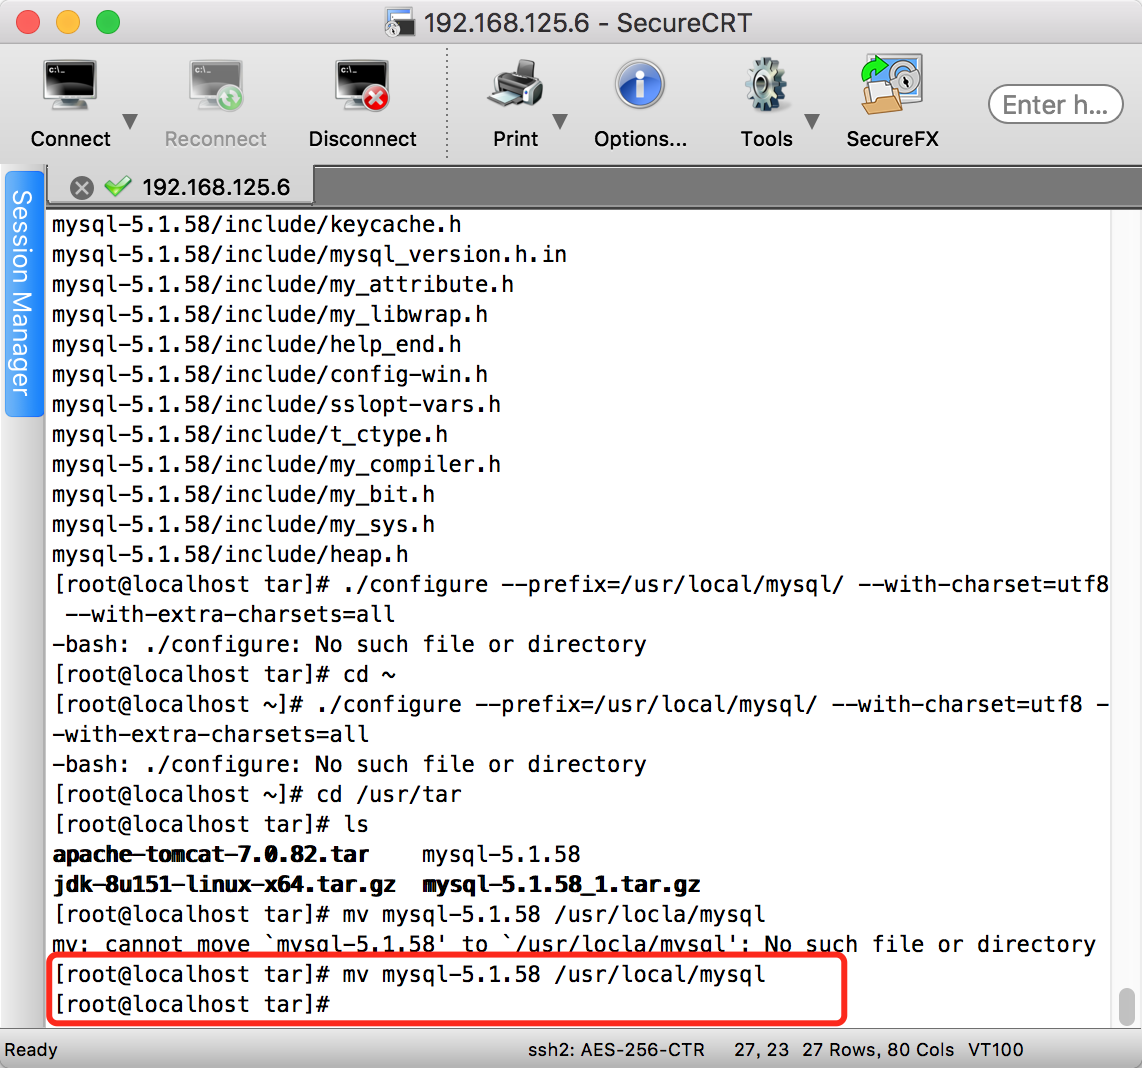Click the Print printer icon
This screenshot has width=1142, height=1068.
point(516,85)
